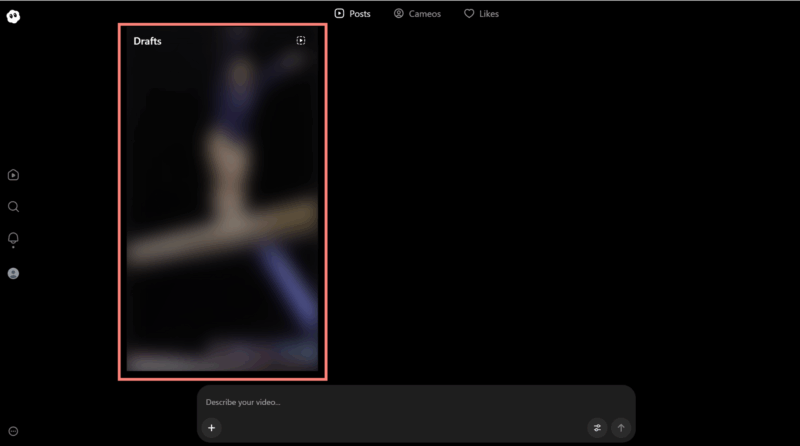Click the person icon beside Cameos
The height and width of the screenshot is (446, 800).
click(x=398, y=14)
